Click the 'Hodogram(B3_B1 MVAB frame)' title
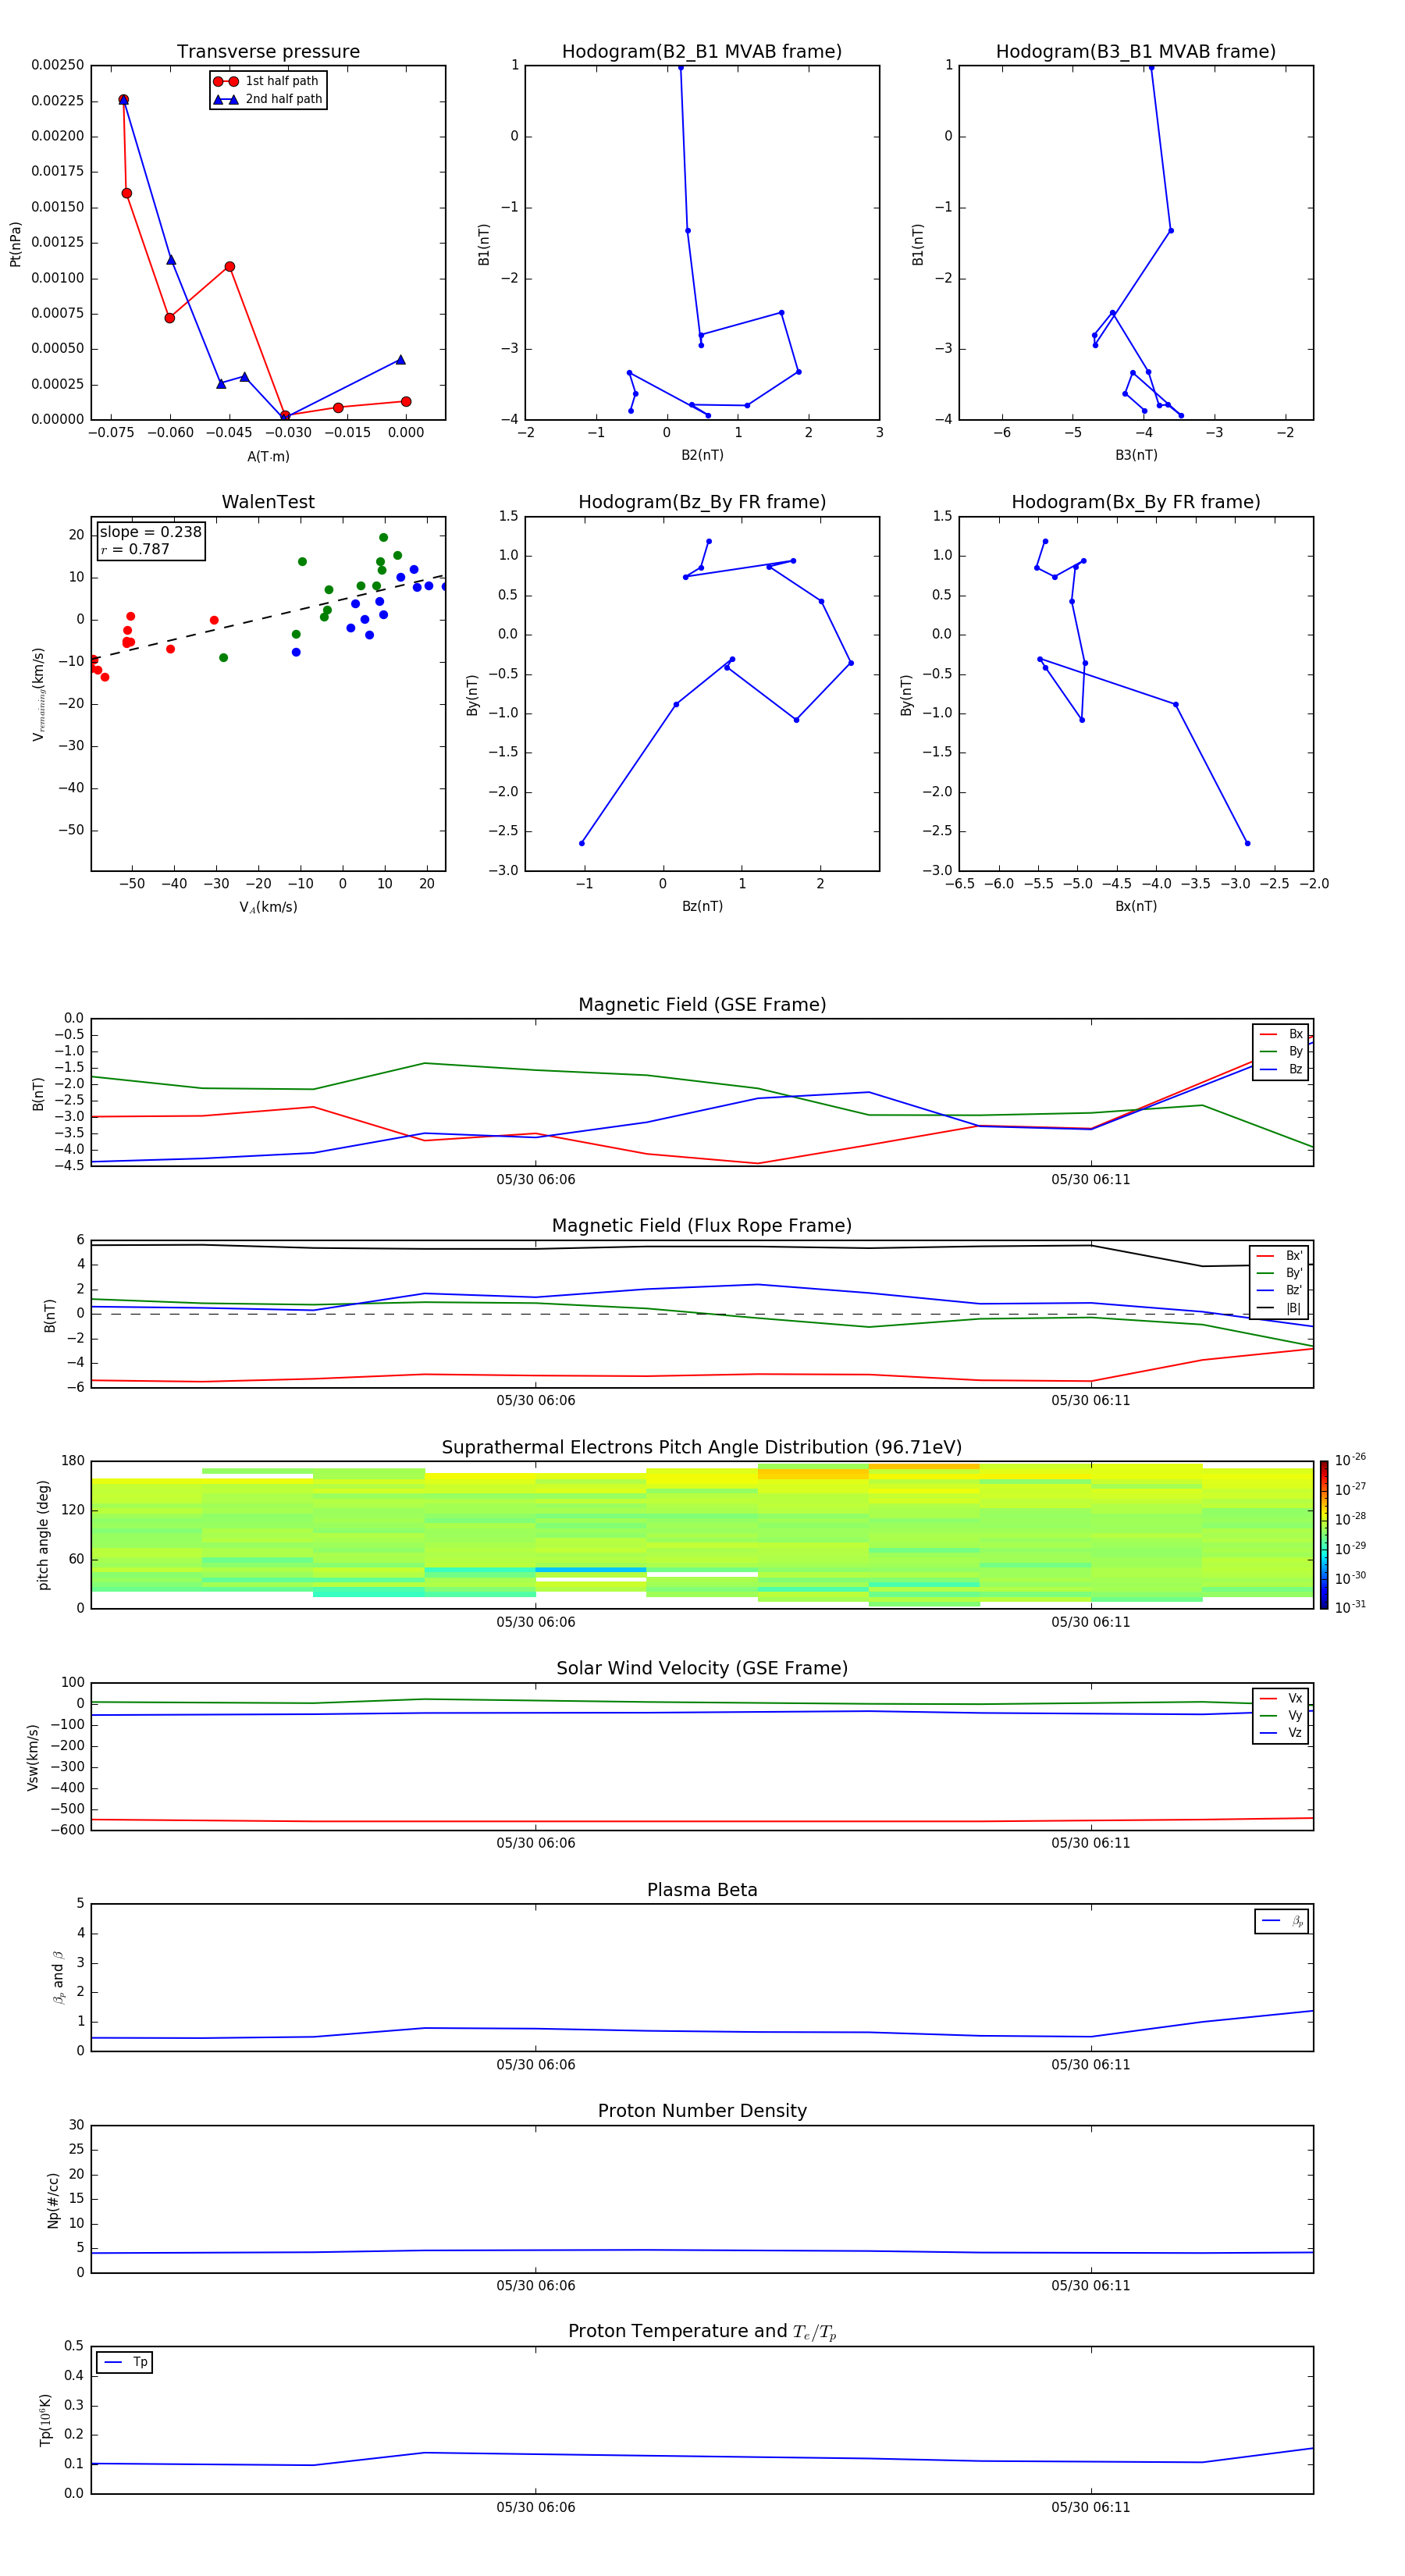The height and width of the screenshot is (2576, 1405). pyautogui.click(x=1136, y=52)
